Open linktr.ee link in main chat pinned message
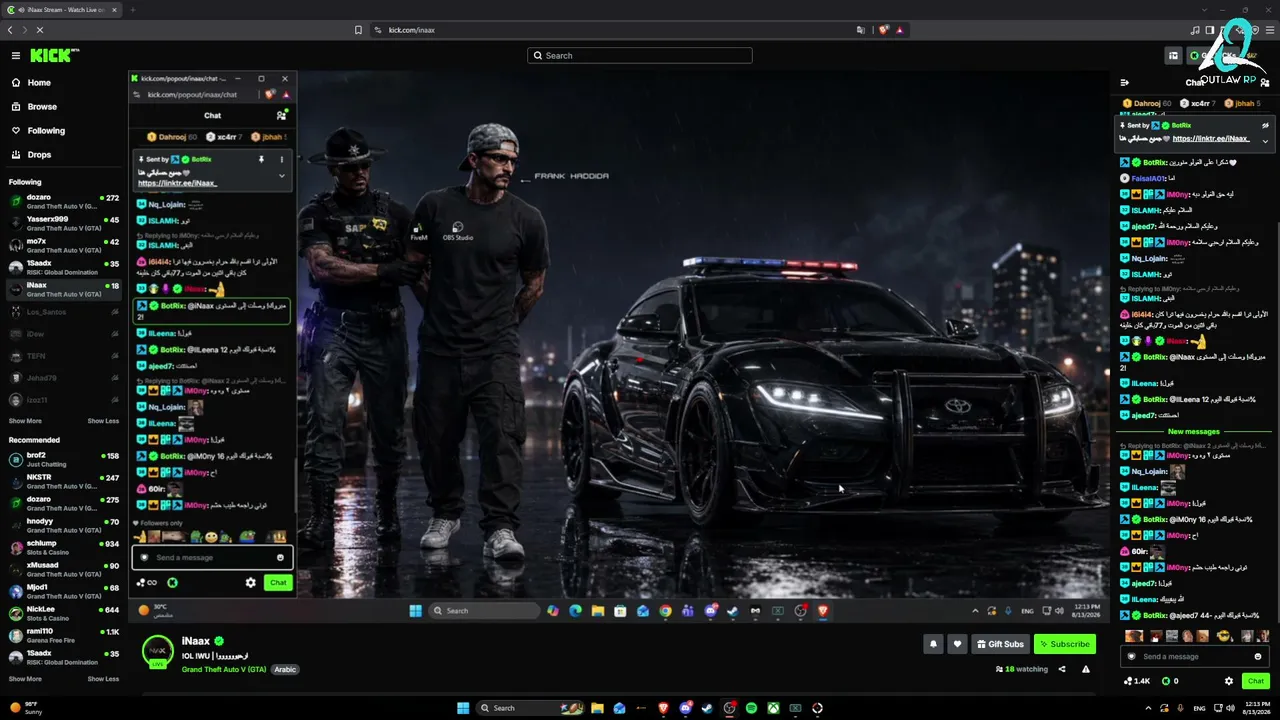The height and width of the screenshot is (720, 1280). click(1213, 139)
